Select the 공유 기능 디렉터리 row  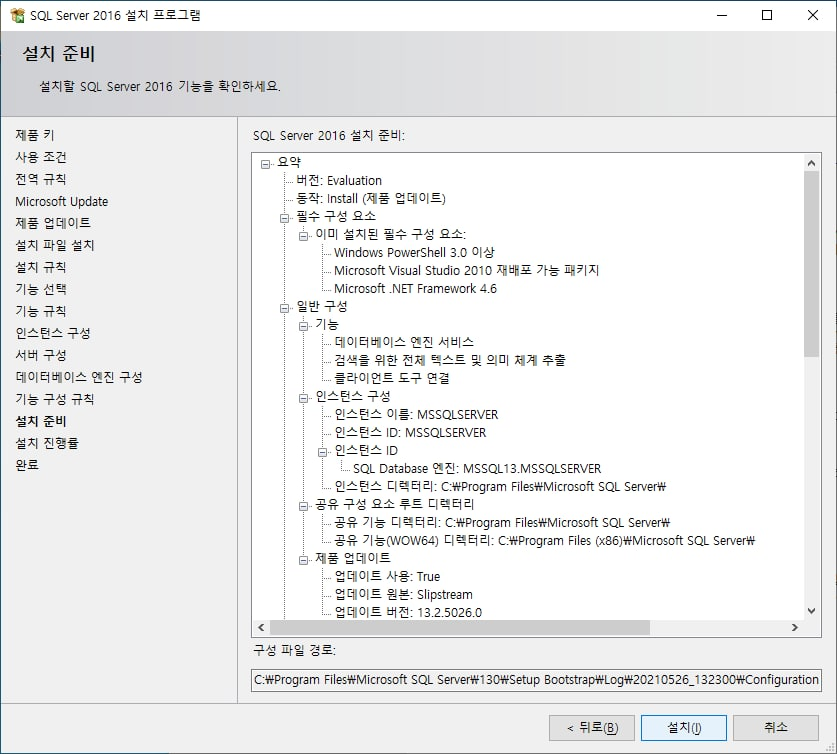[502, 522]
